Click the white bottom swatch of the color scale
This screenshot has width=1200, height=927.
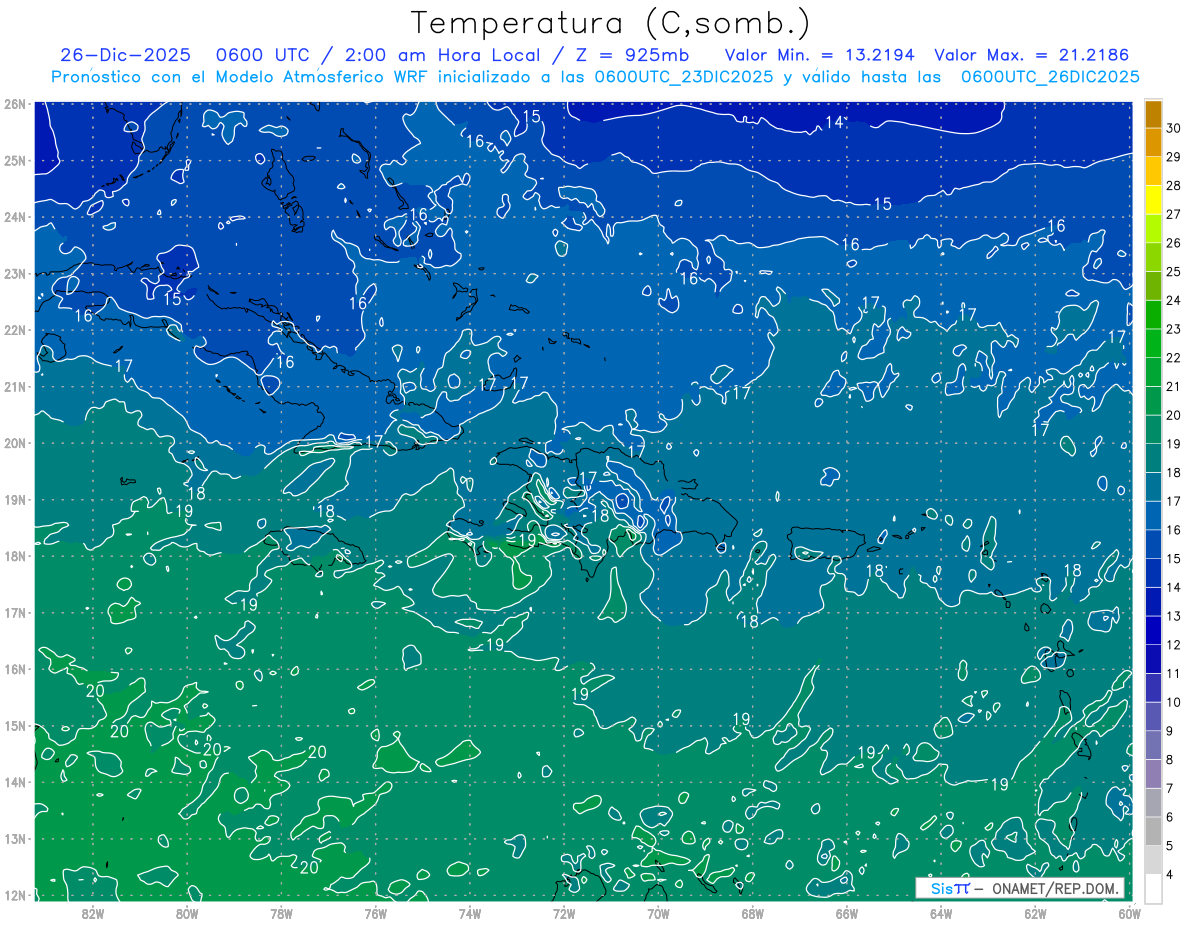tap(1153, 888)
